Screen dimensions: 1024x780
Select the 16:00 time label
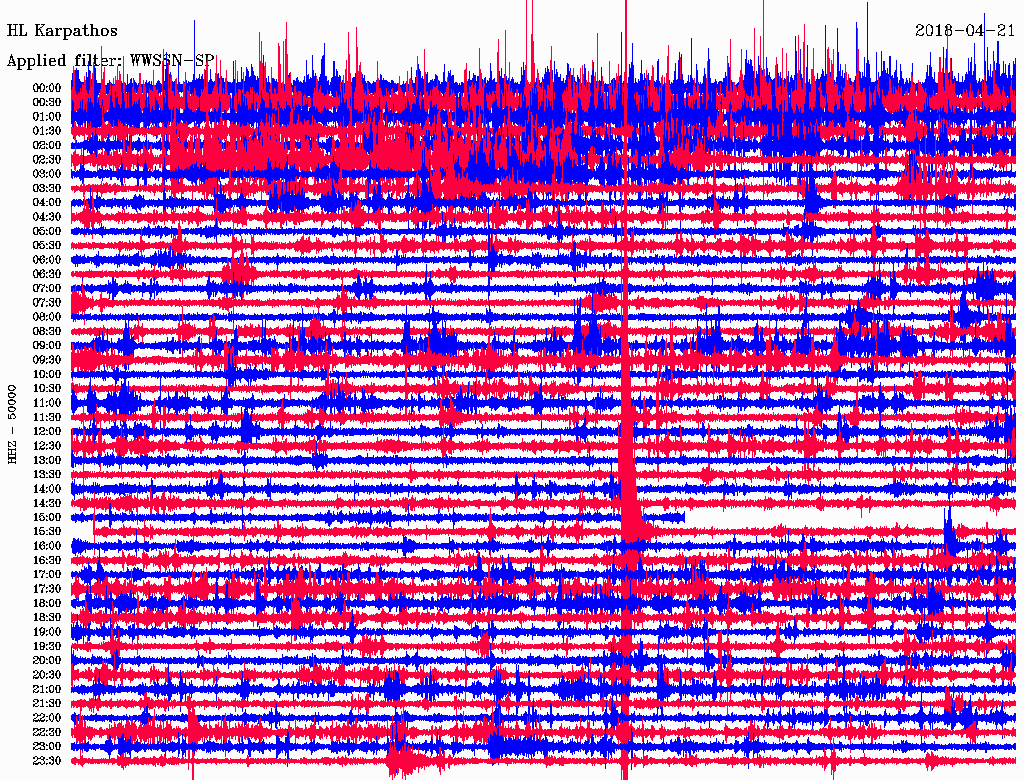coord(46,546)
